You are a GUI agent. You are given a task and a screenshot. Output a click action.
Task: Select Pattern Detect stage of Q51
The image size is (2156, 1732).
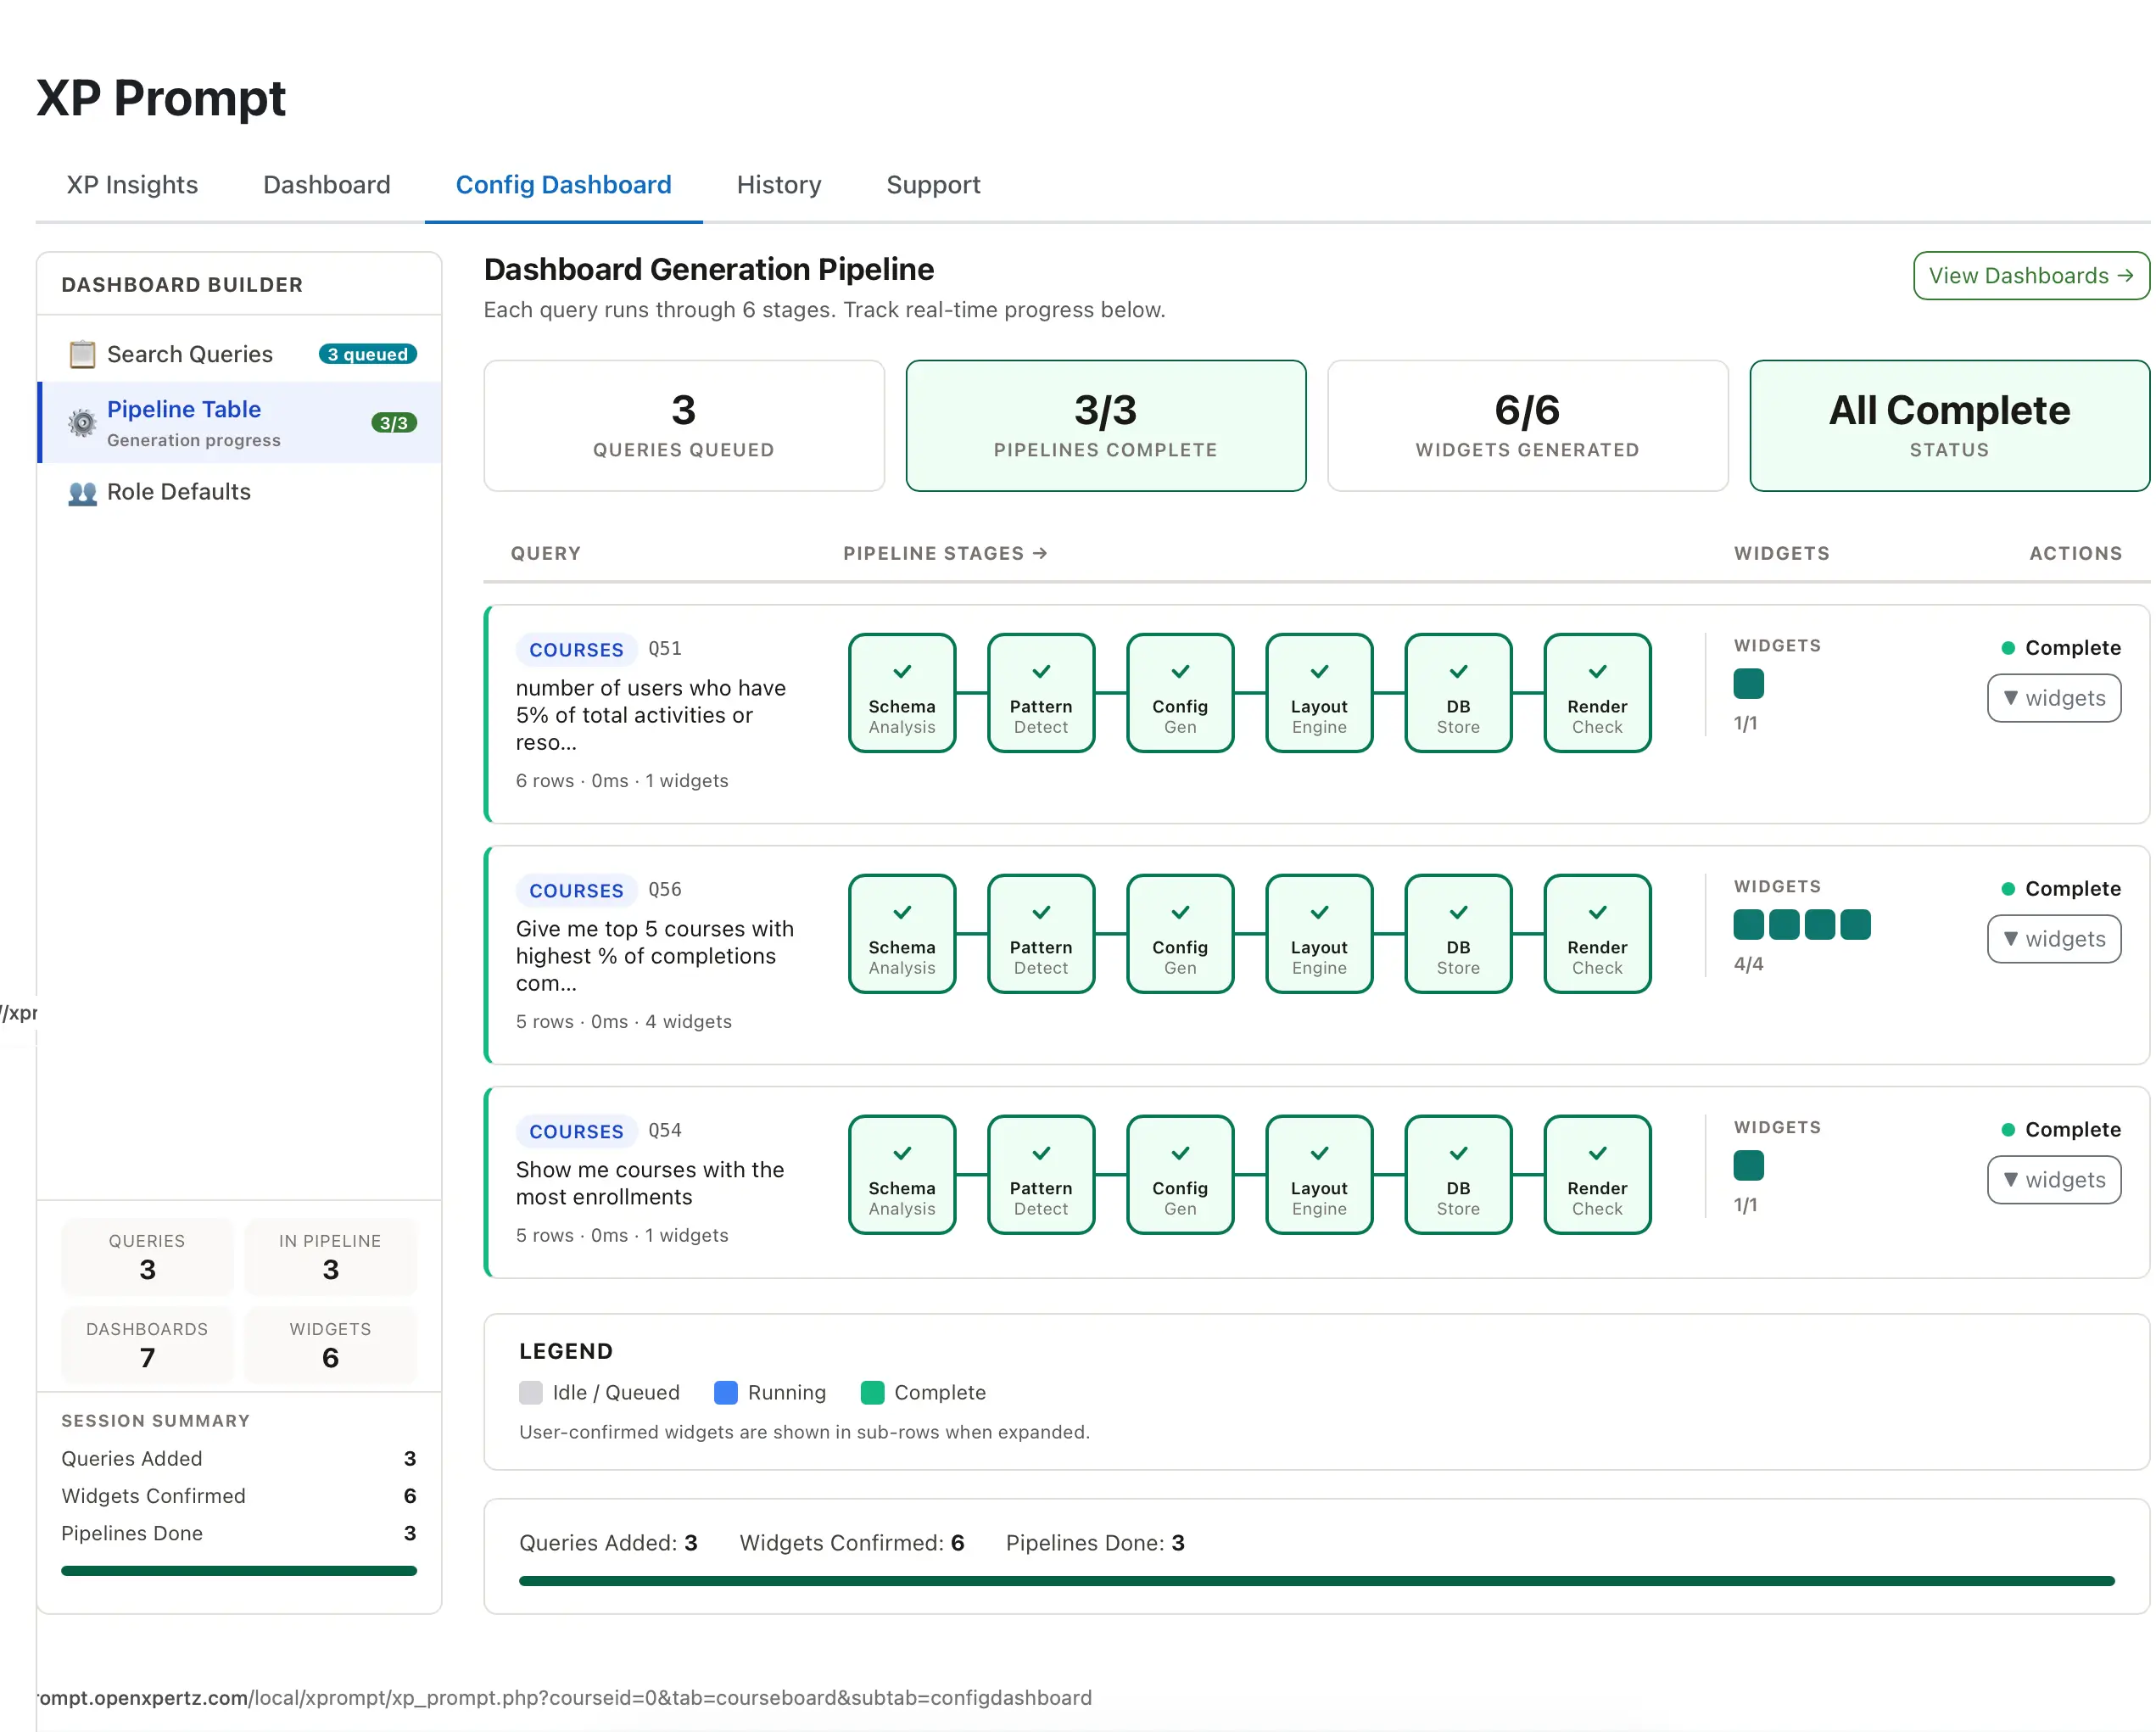[1041, 693]
